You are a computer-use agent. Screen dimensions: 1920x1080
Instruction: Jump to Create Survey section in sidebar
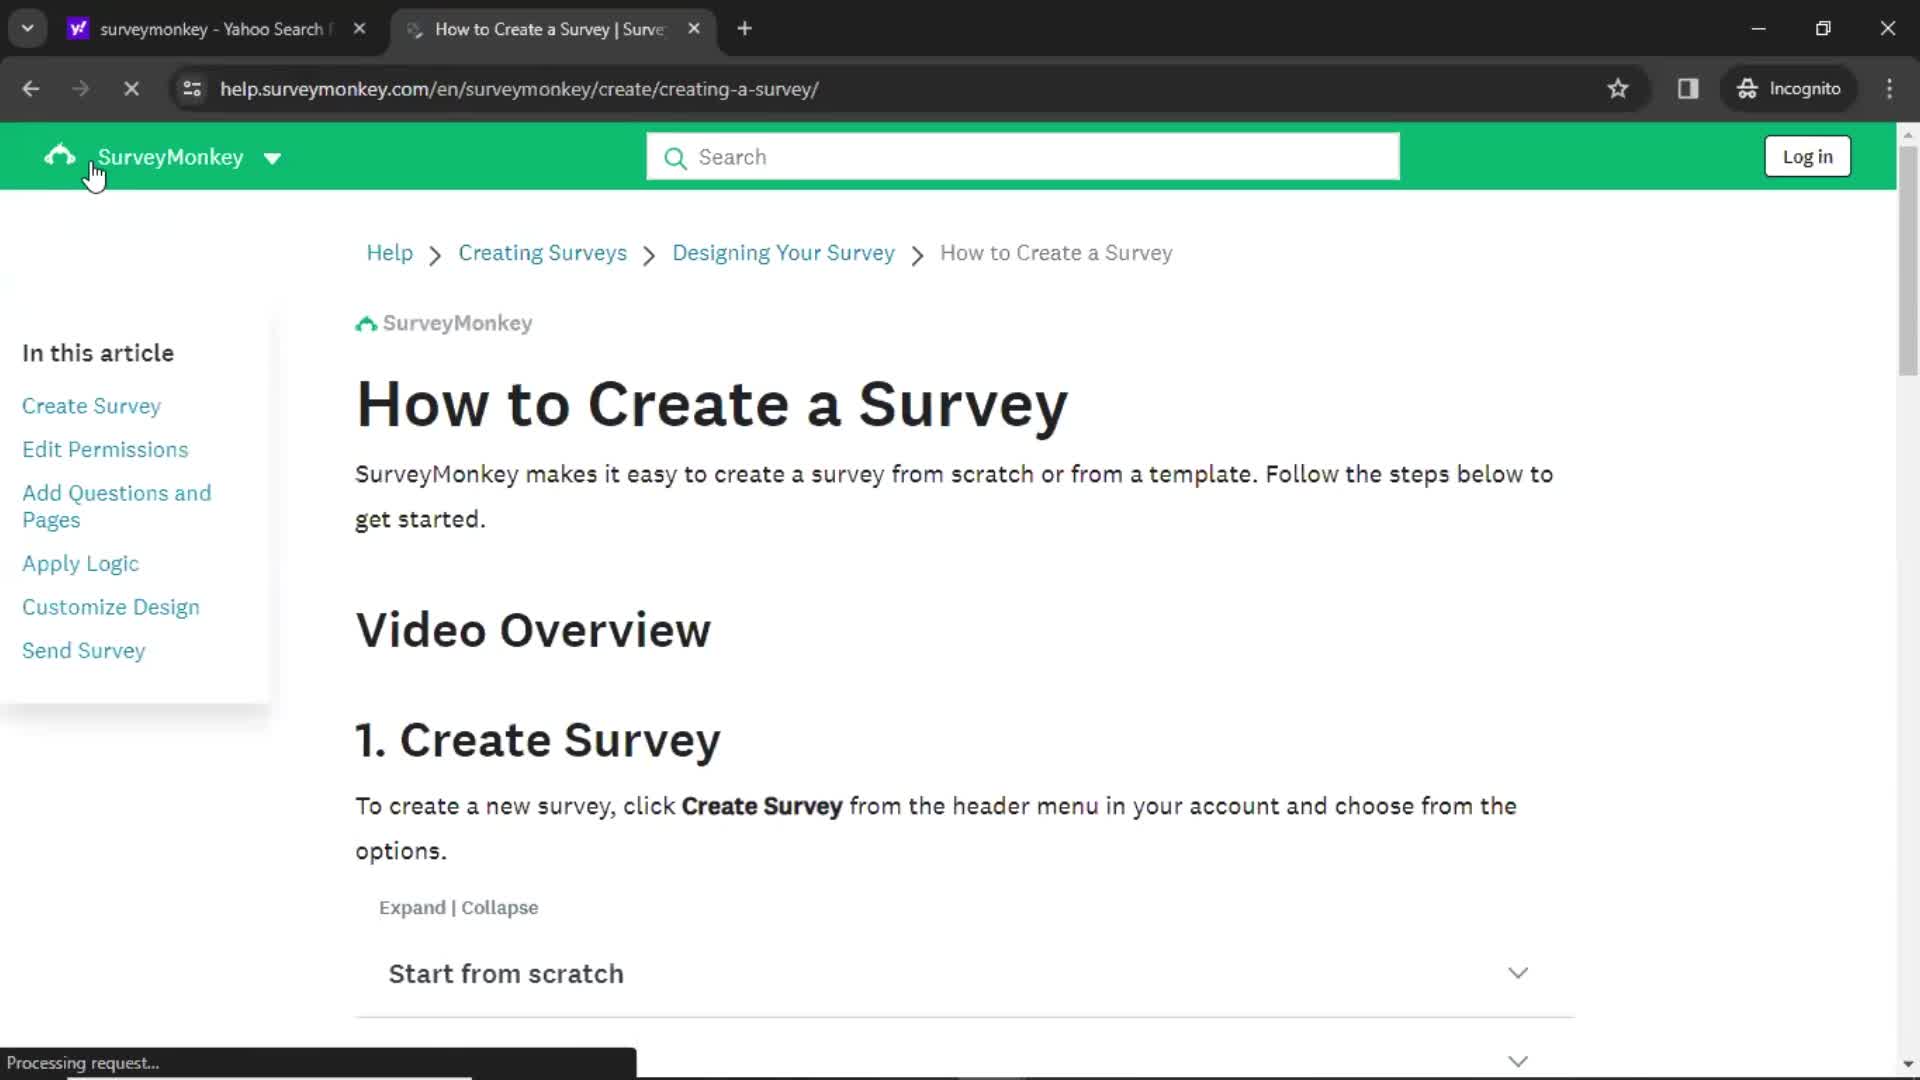coord(91,406)
